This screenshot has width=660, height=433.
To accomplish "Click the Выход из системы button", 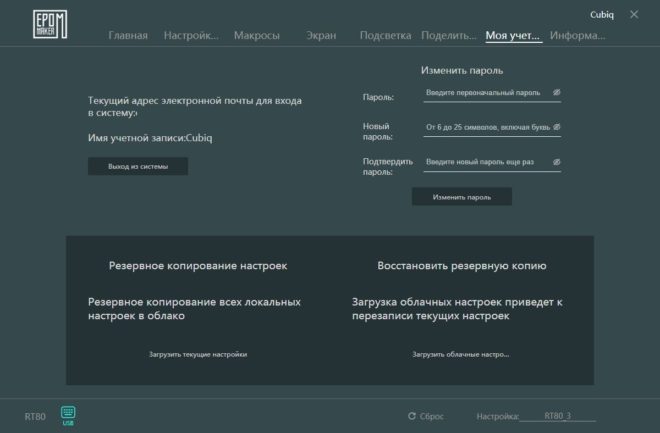I will point(138,166).
